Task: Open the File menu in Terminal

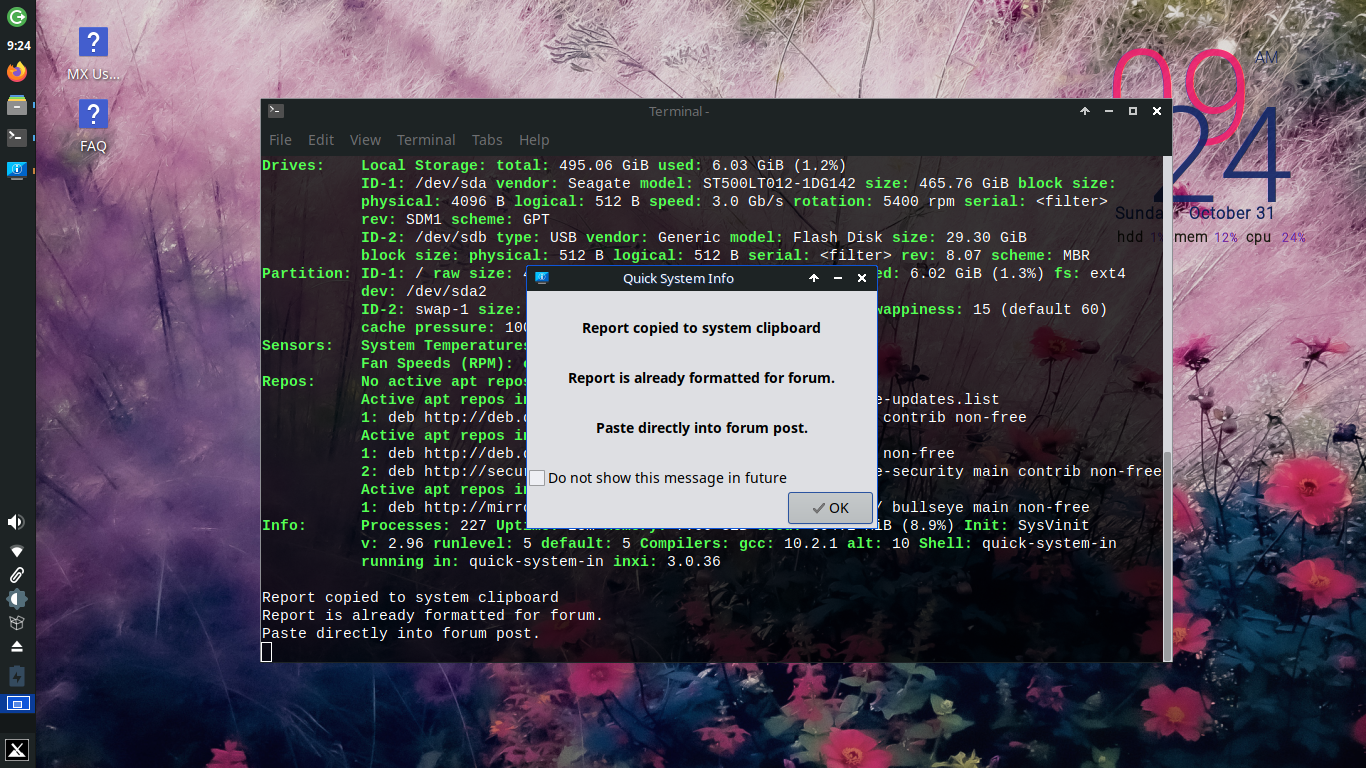Action: point(280,140)
